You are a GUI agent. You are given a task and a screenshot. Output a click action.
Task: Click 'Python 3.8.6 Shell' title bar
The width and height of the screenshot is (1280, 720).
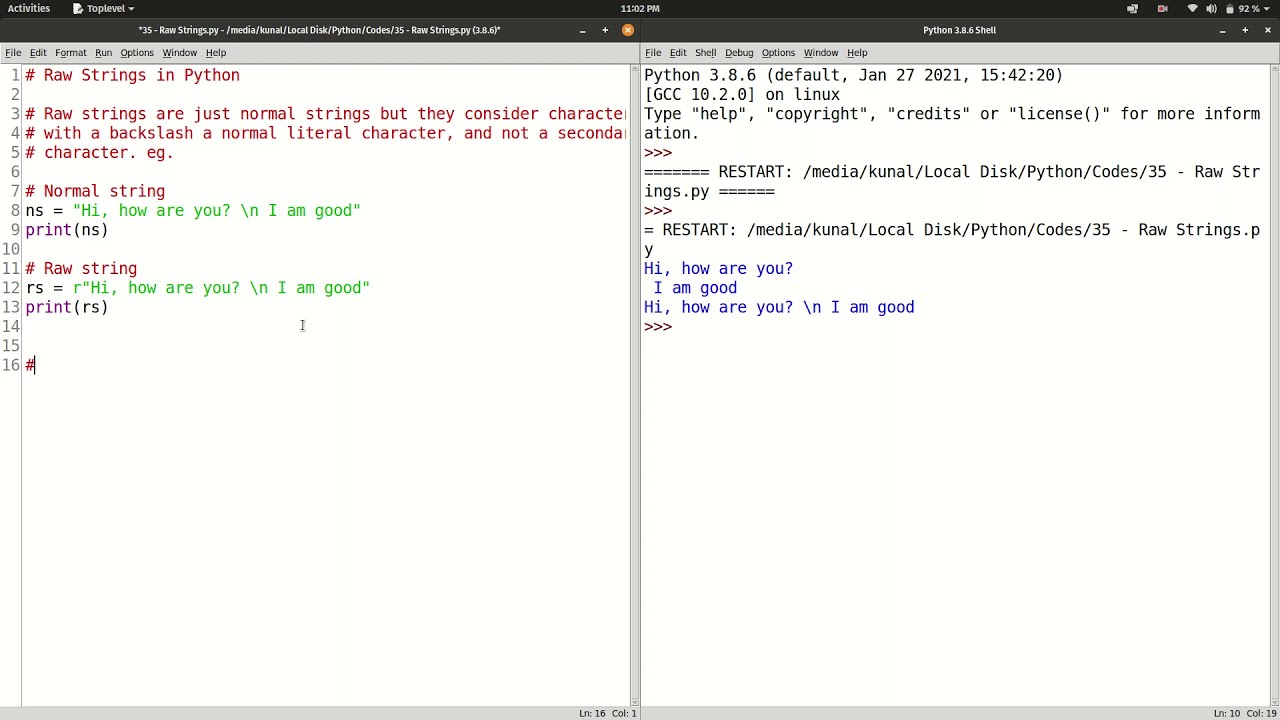point(959,30)
